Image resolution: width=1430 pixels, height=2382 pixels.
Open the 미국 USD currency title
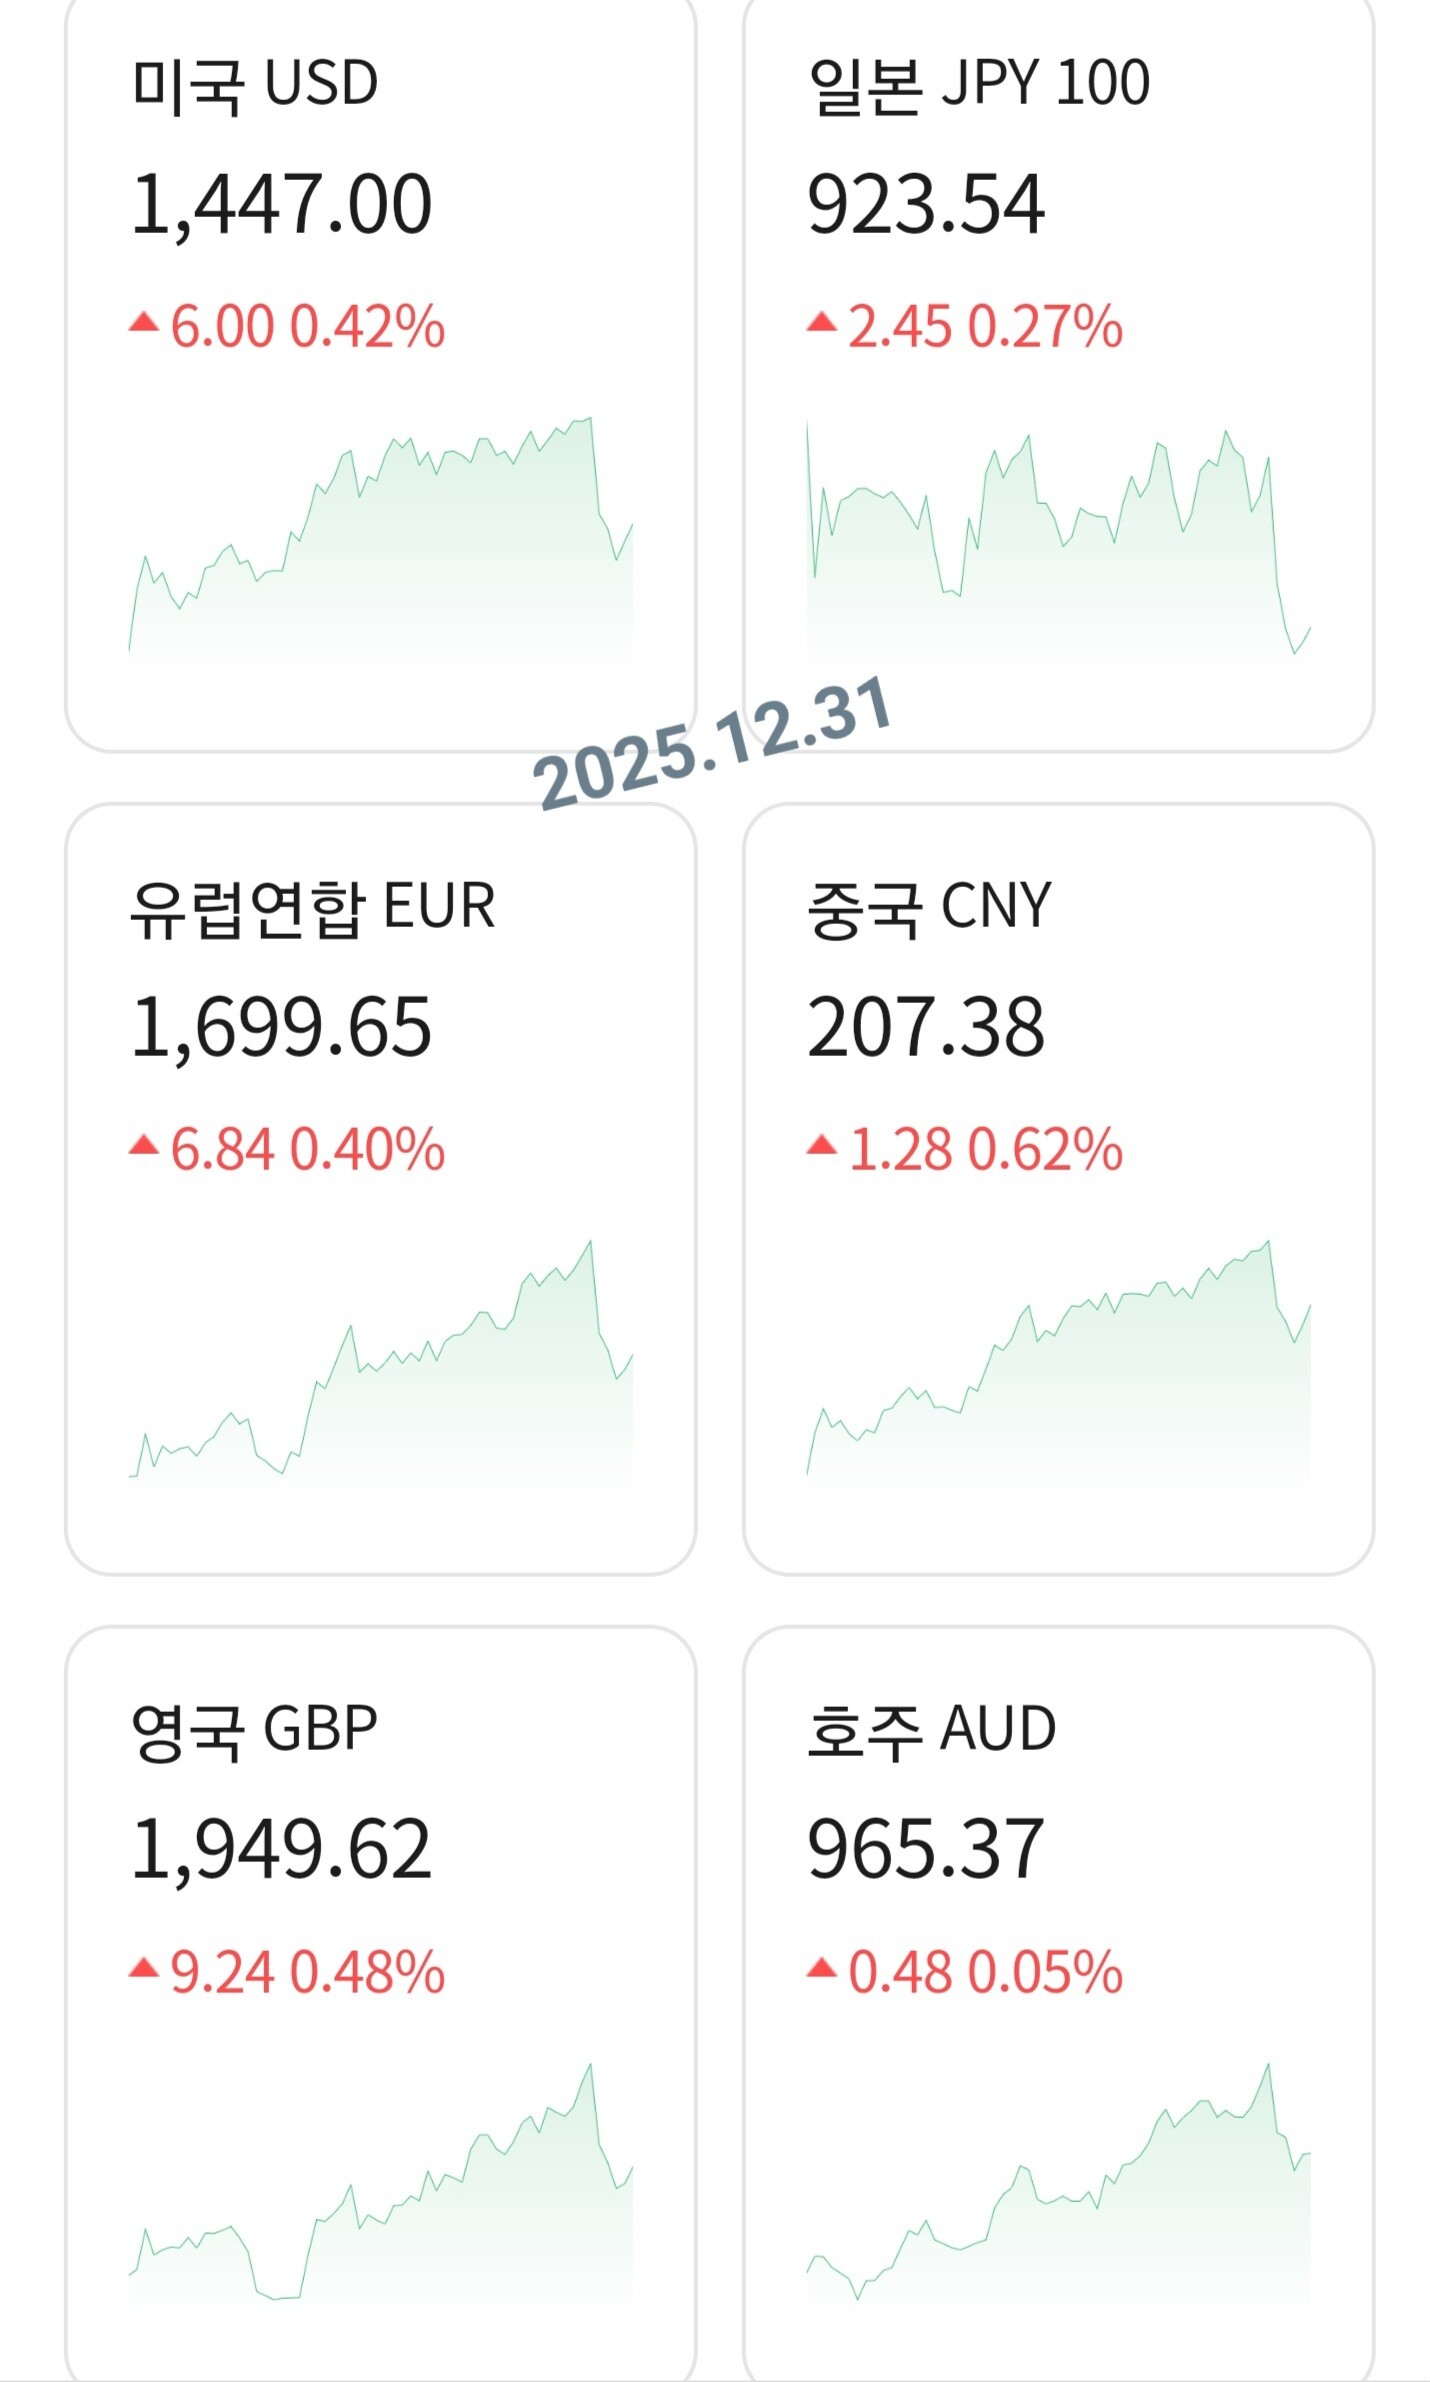pyautogui.click(x=255, y=83)
